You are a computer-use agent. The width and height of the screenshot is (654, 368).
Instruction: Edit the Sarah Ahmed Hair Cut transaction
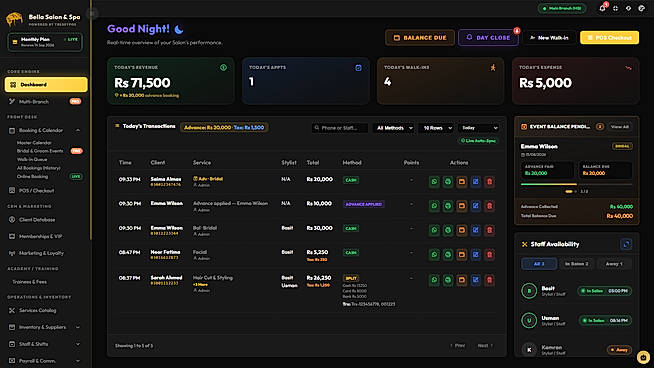click(x=475, y=280)
